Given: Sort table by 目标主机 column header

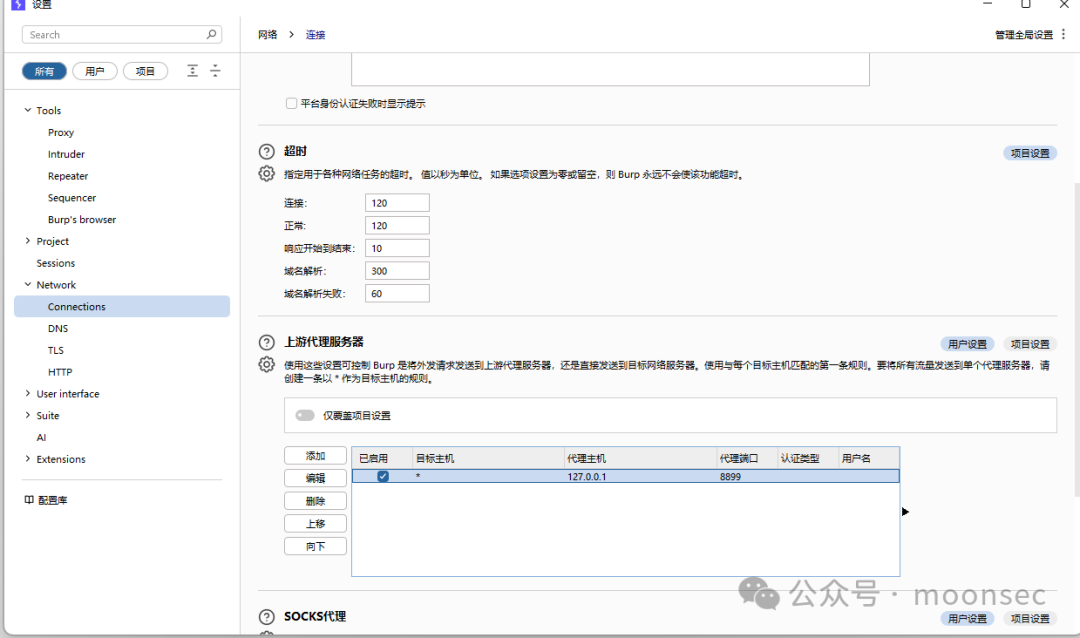Looking at the screenshot, I should pyautogui.click(x=488, y=458).
